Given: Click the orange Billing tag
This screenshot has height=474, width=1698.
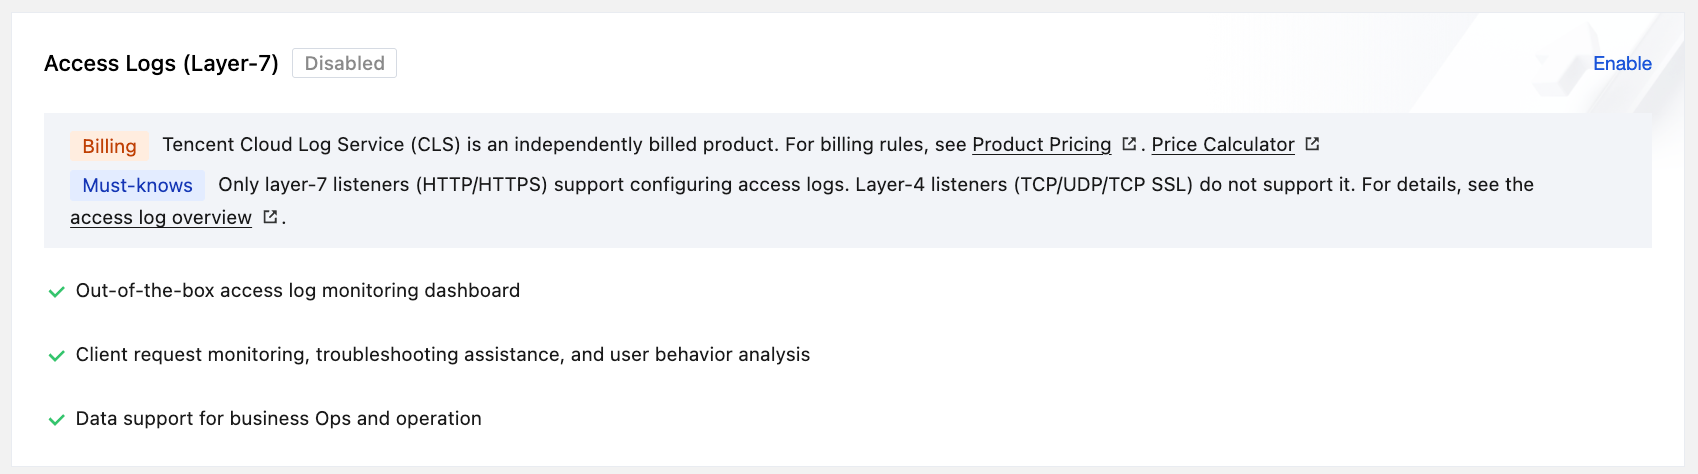Looking at the screenshot, I should [x=109, y=146].
